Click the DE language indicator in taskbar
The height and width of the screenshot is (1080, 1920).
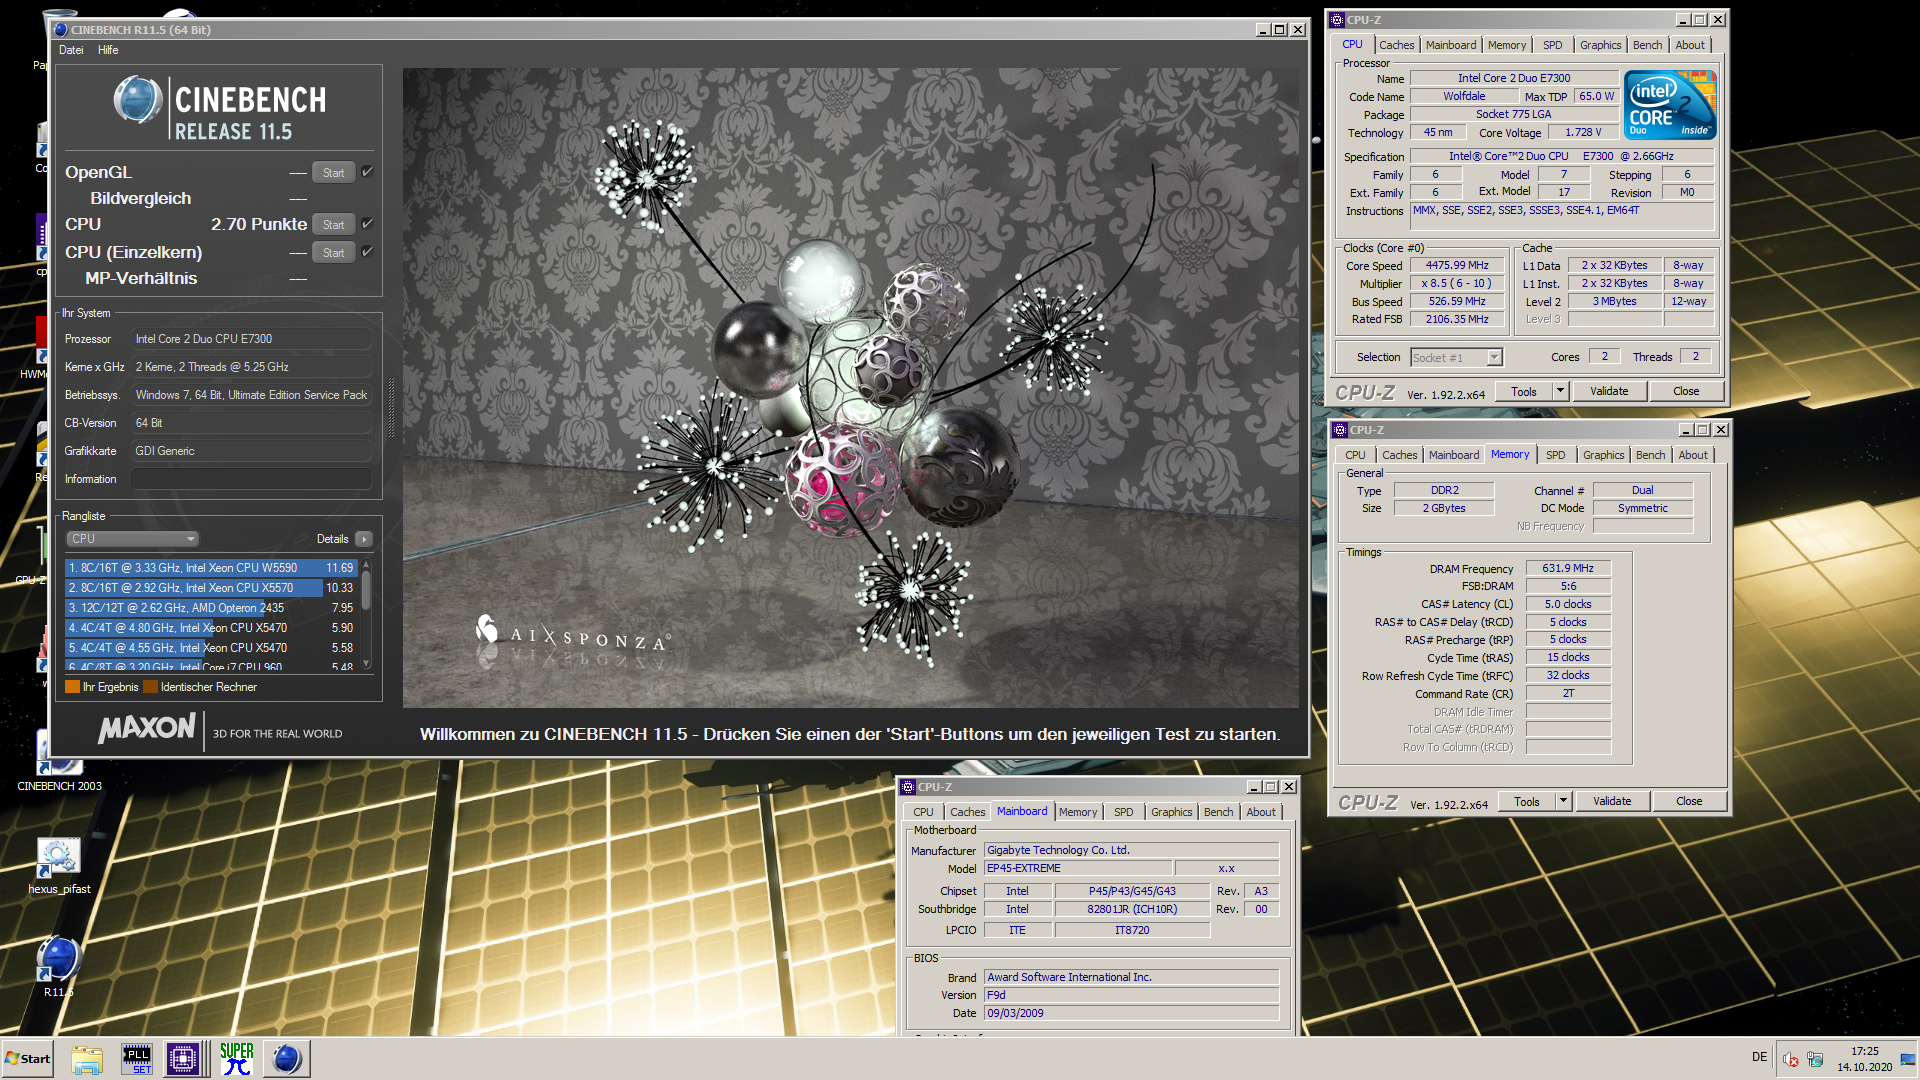1759,1057
